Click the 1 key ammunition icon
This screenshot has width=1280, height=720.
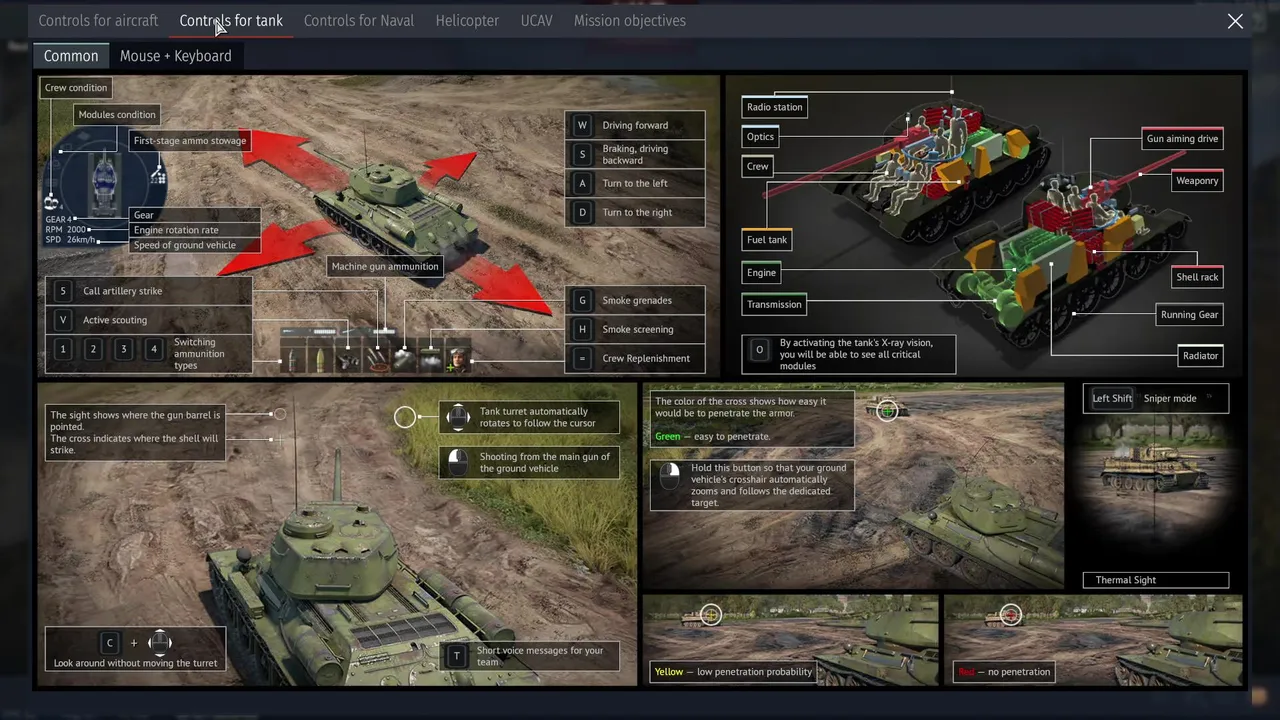tap(63, 349)
